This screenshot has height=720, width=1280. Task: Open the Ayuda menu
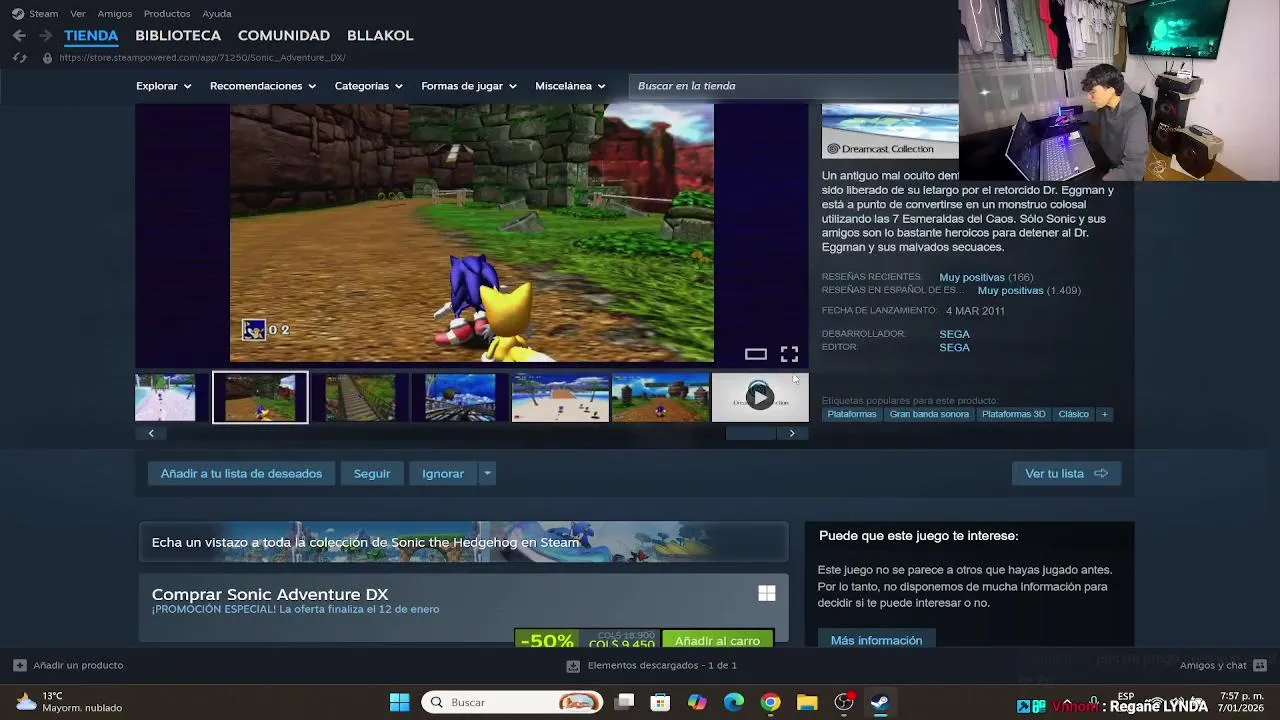[x=217, y=14]
